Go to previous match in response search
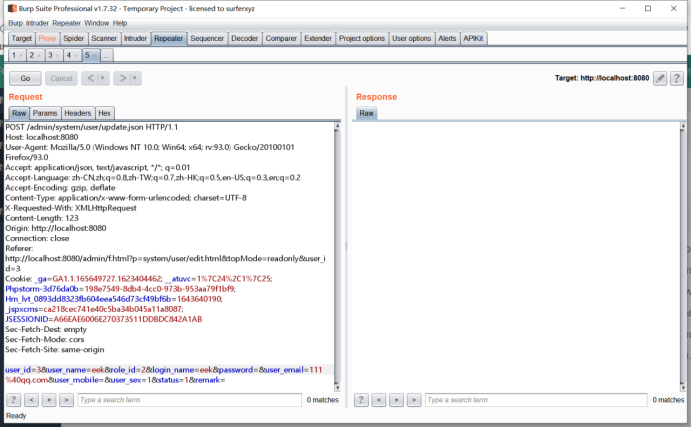Image resolution: width=692 pixels, height=428 pixels. pos(379,400)
